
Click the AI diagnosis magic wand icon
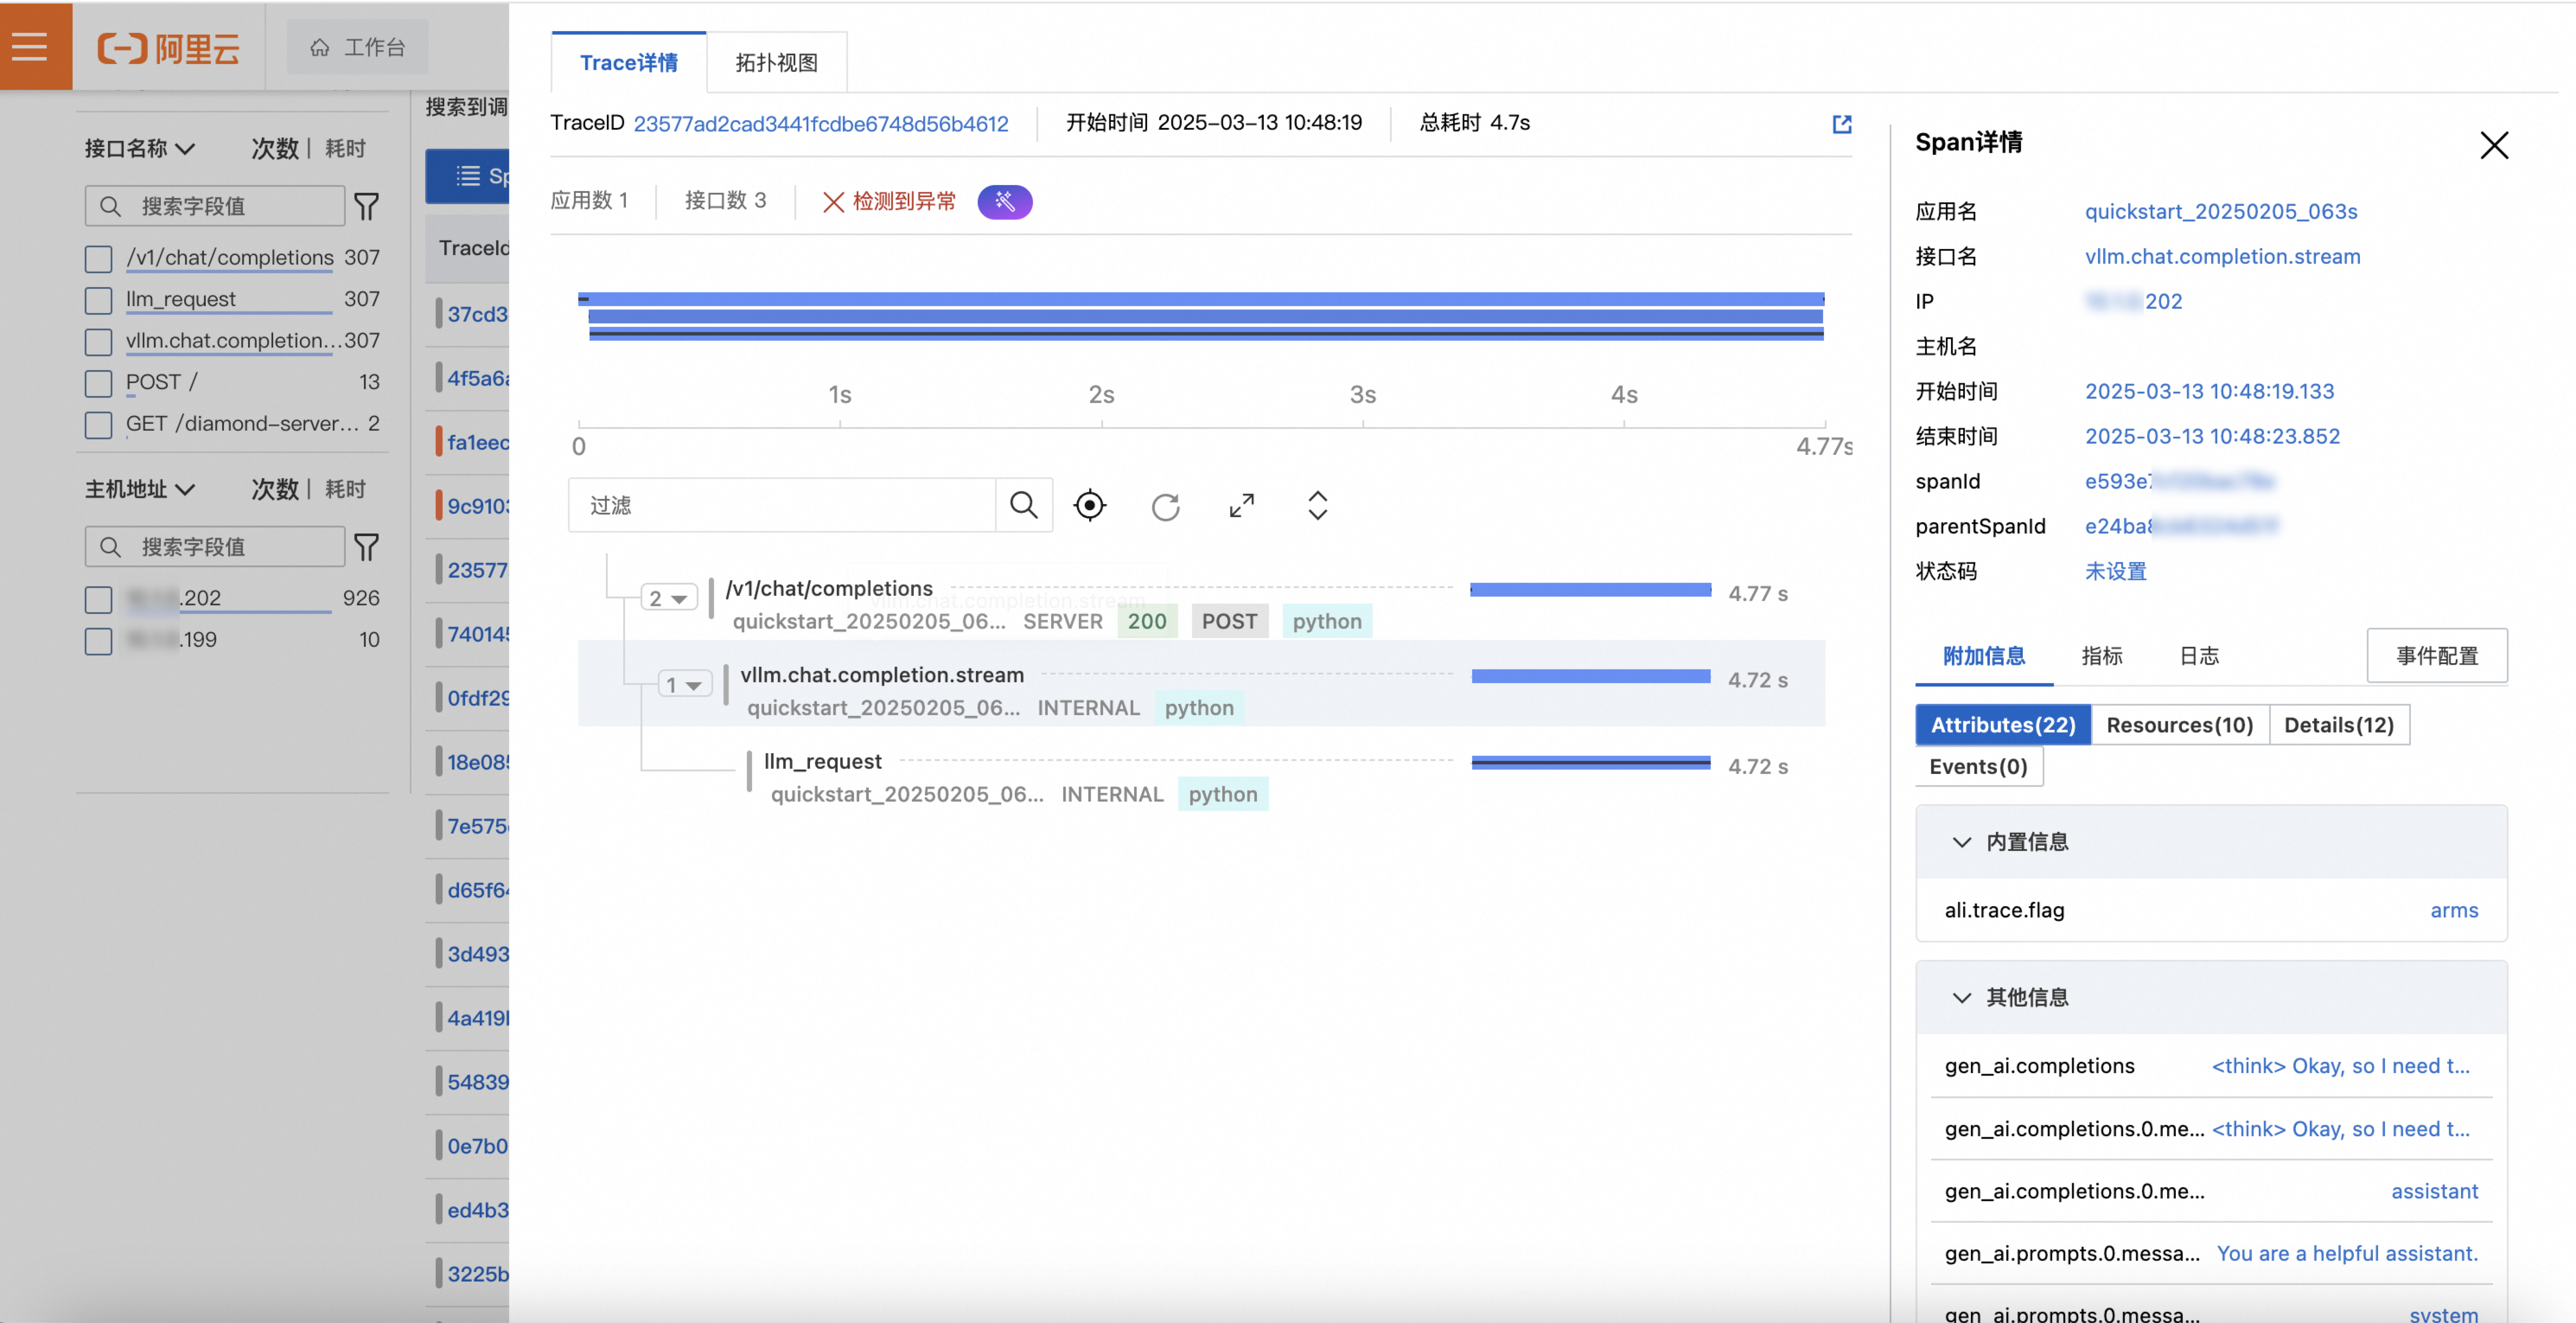point(1004,201)
